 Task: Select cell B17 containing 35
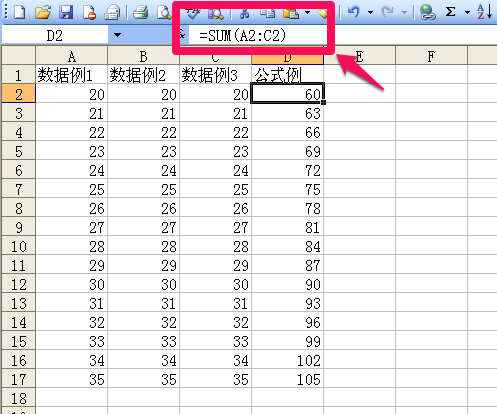pyautogui.click(x=143, y=379)
